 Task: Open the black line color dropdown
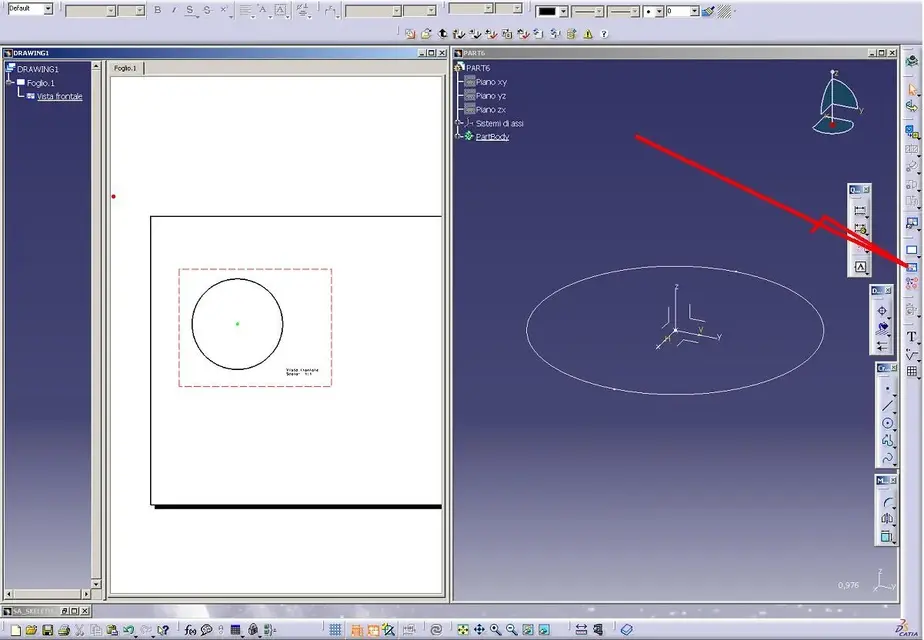pyautogui.click(x=563, y=11)
